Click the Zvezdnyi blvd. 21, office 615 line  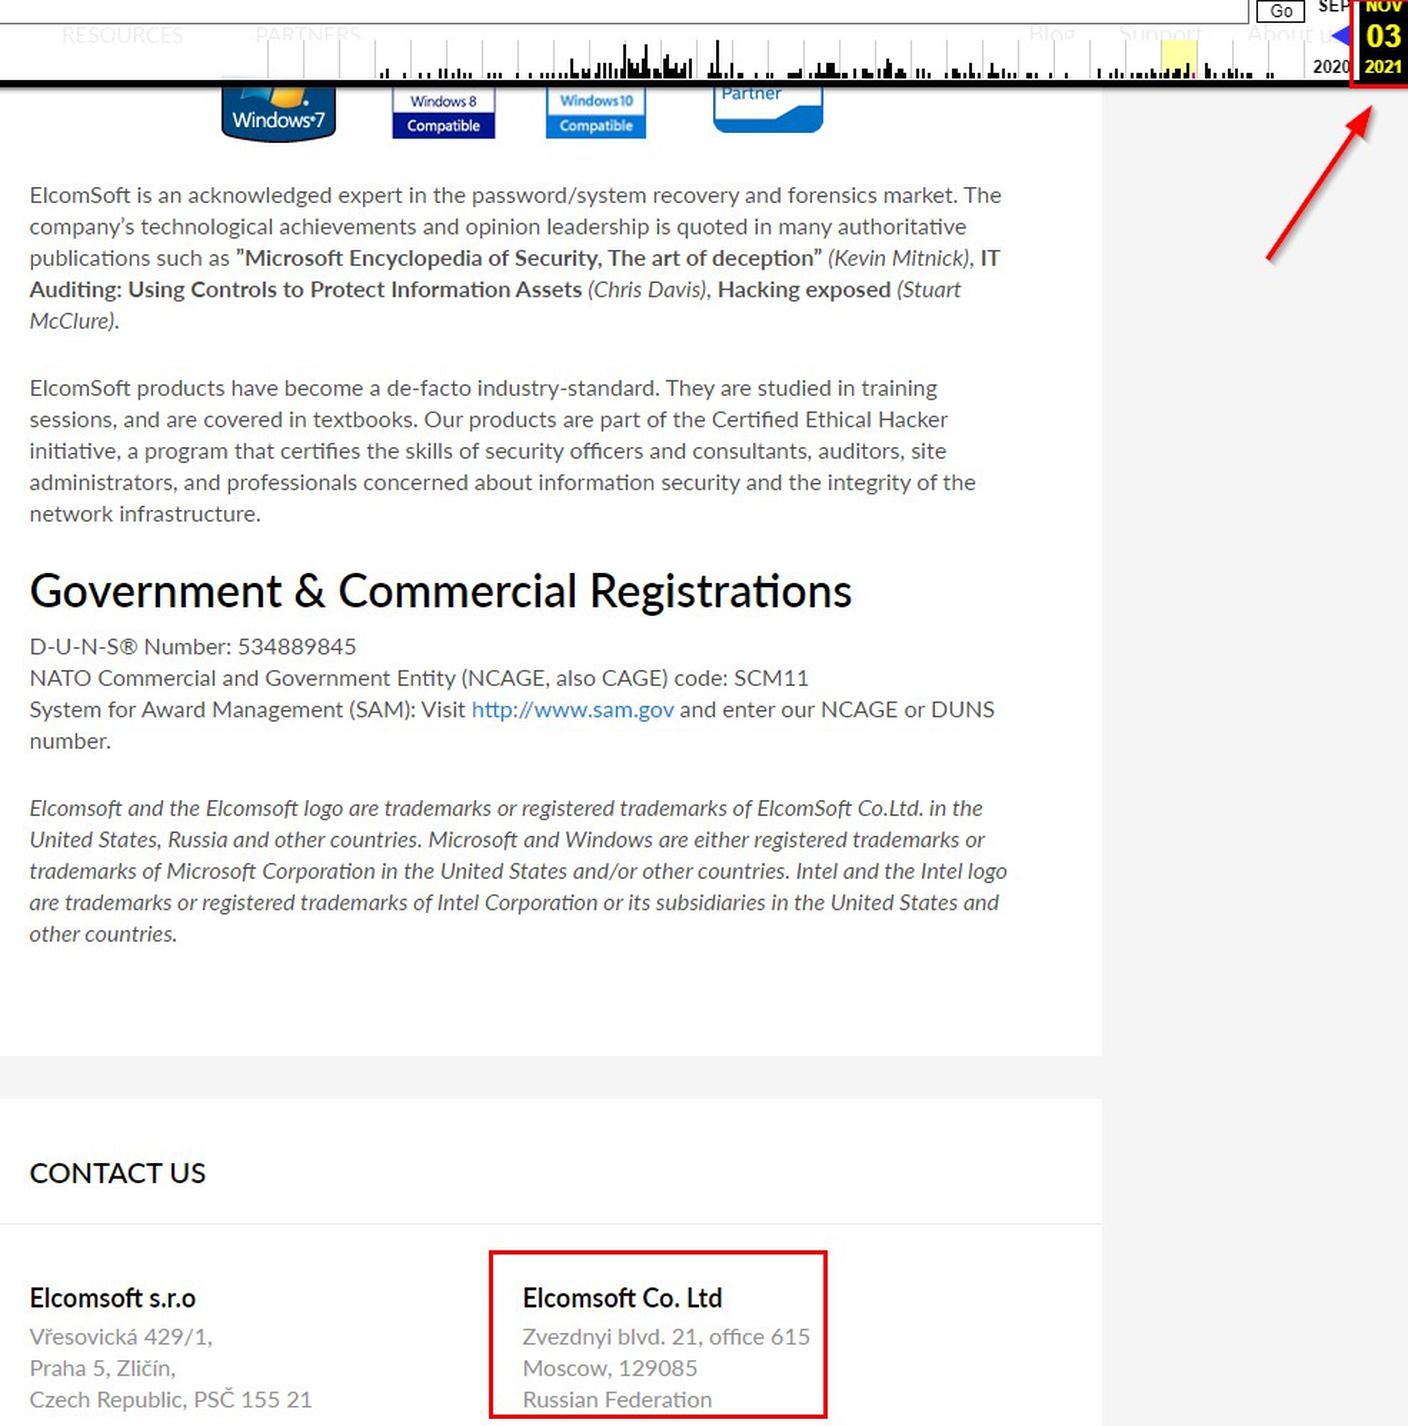666,1337
